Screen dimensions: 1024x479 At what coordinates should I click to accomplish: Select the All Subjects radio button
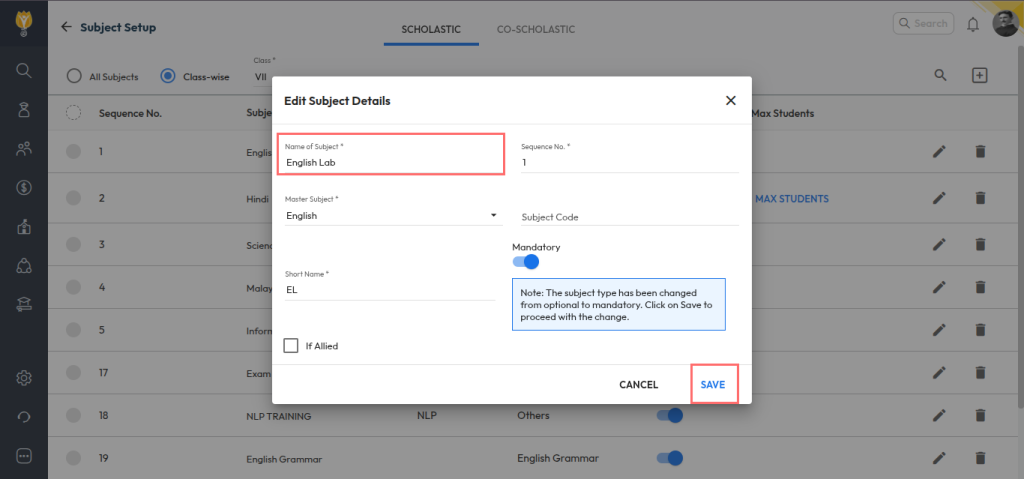point(74,76)
